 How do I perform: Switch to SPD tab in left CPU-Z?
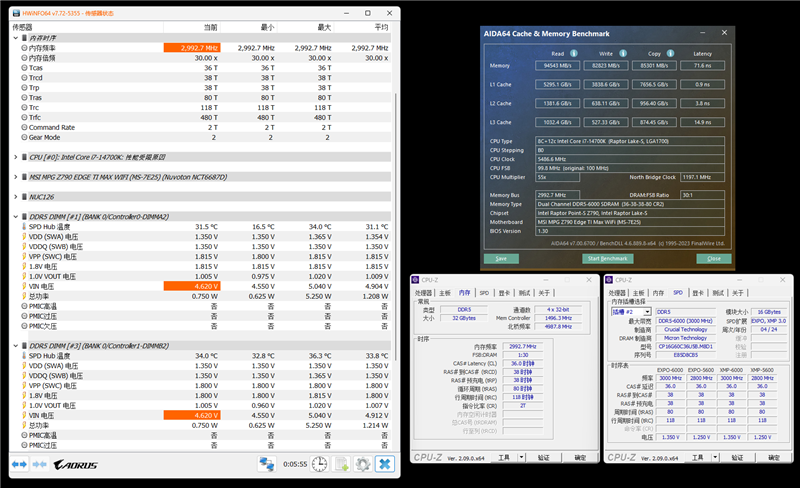coord(484,292)
